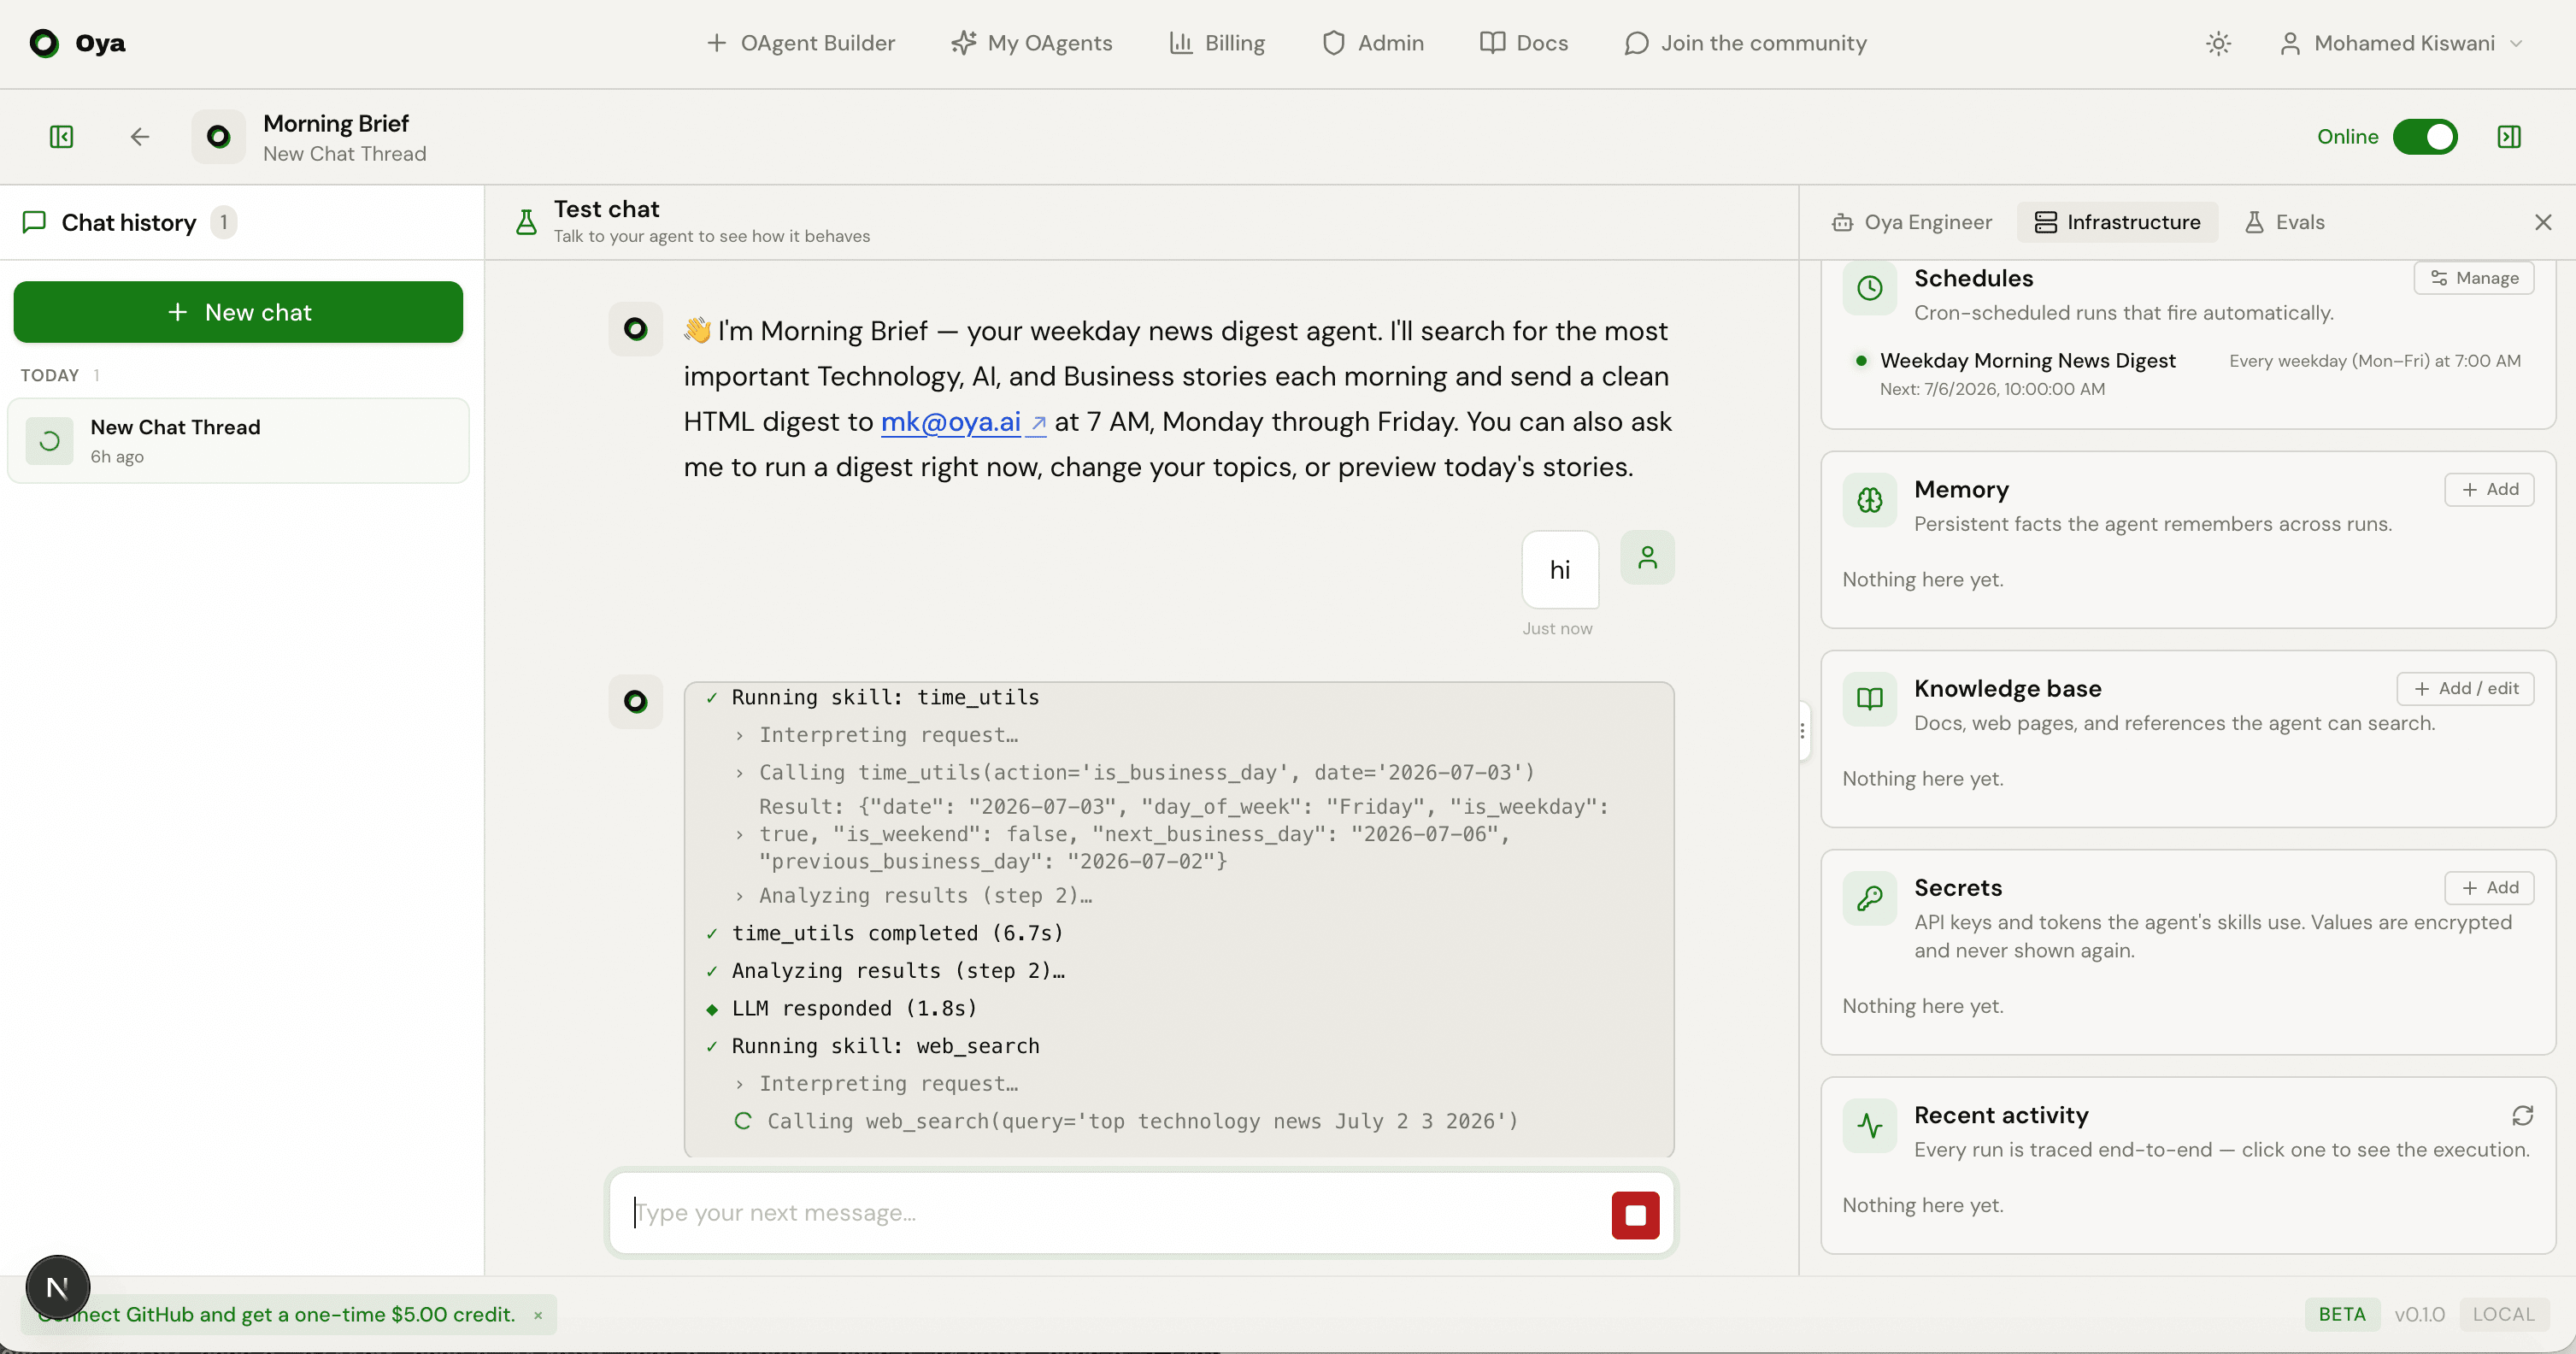The width and height of the screenshot is (2576, 1354).
Task: Toggle the light/dark theme sun icon
Action: pos(2218,43)
